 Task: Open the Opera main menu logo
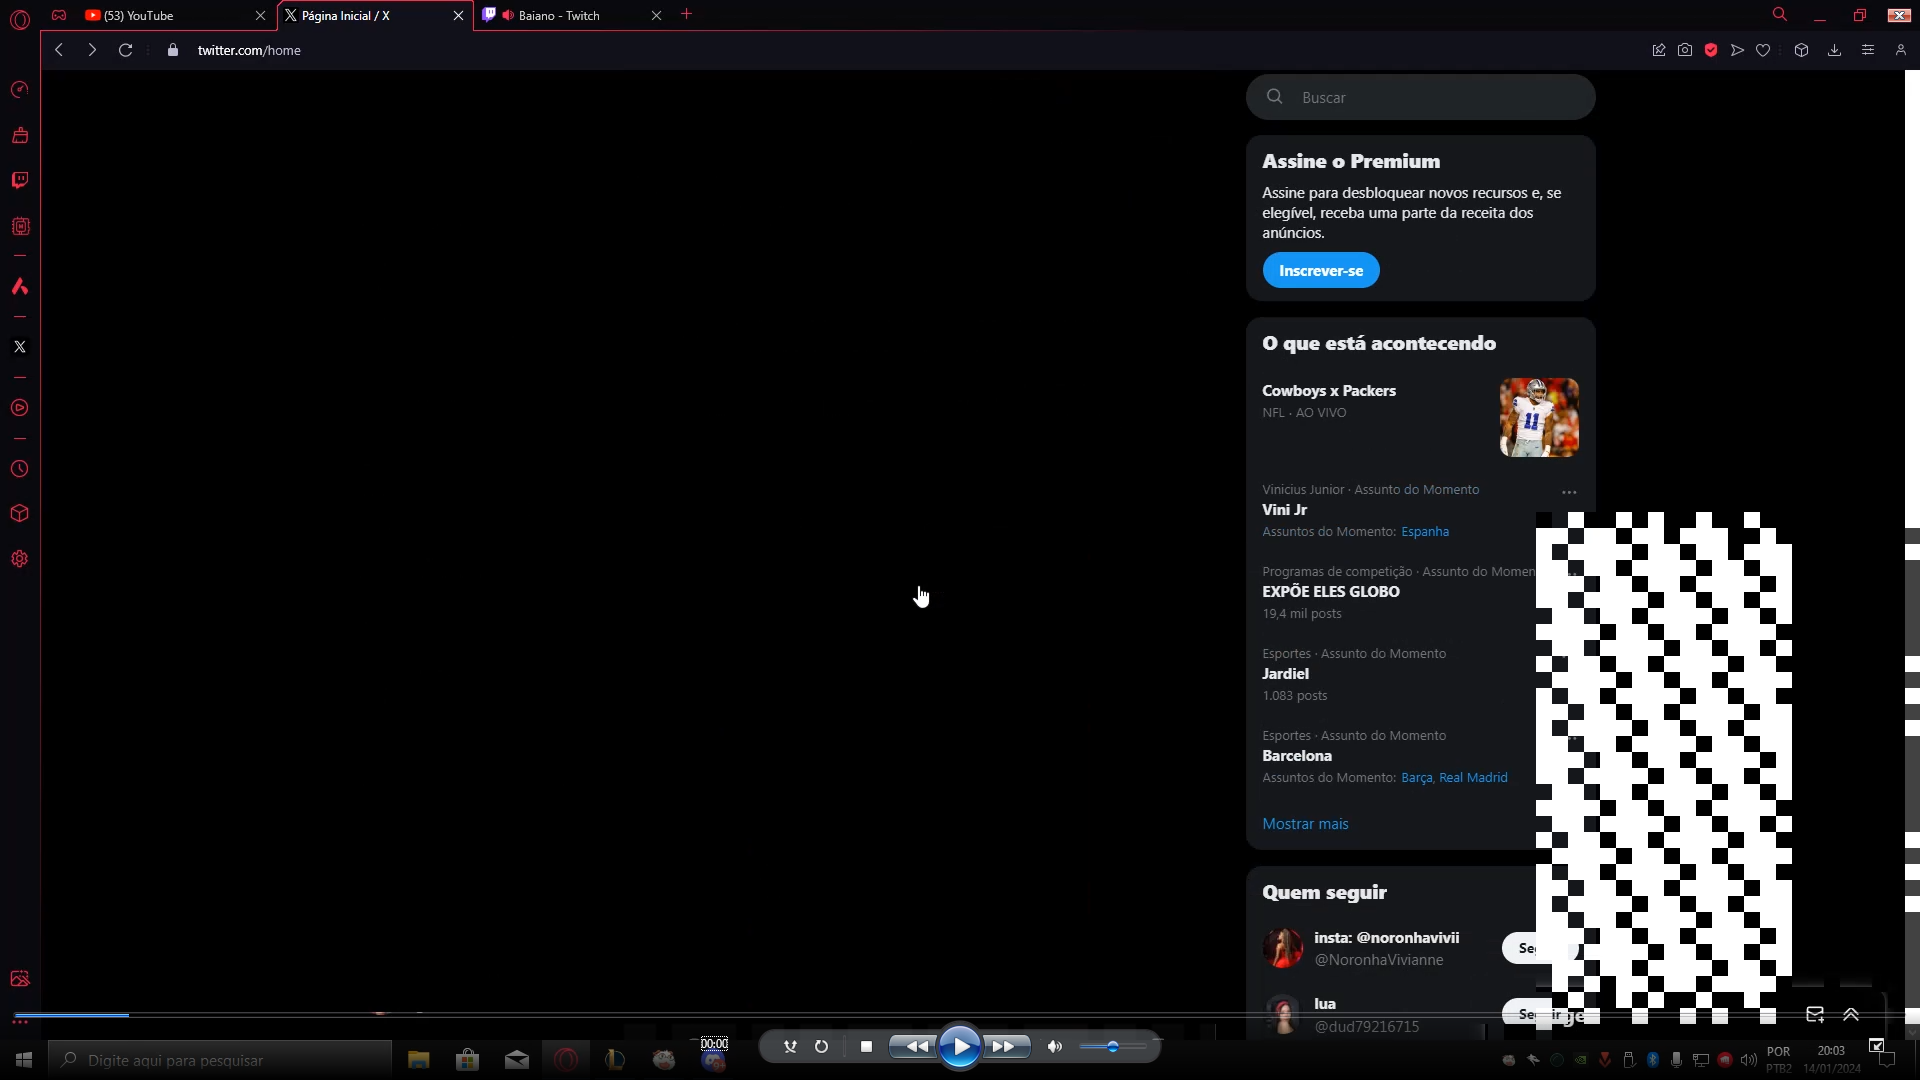[19, 19]
